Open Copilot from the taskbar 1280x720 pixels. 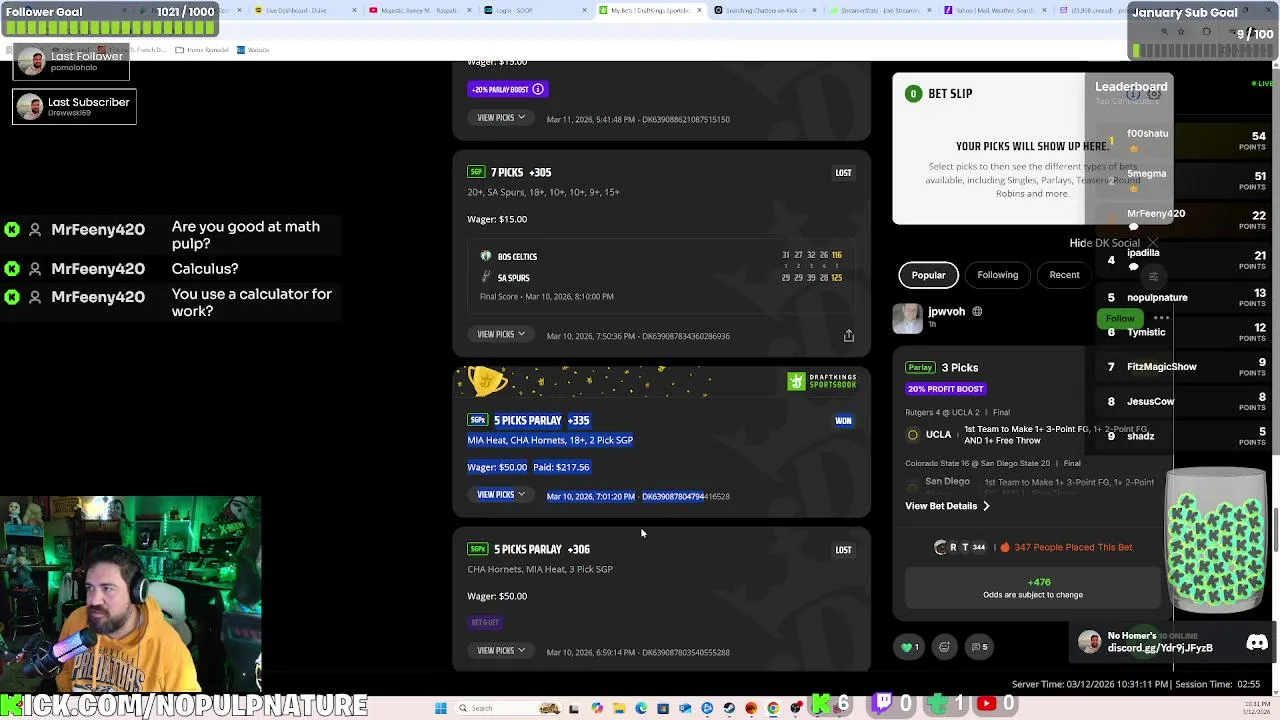597,708
